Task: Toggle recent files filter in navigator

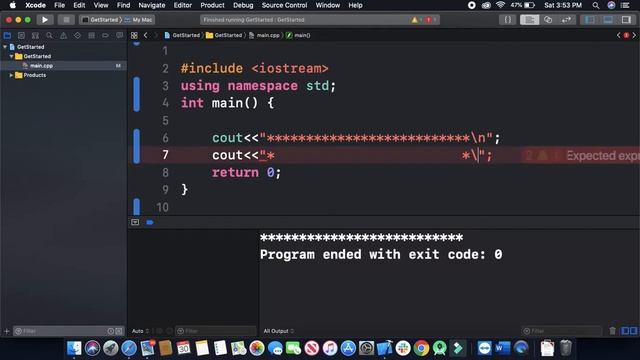Action: (111, 331)
